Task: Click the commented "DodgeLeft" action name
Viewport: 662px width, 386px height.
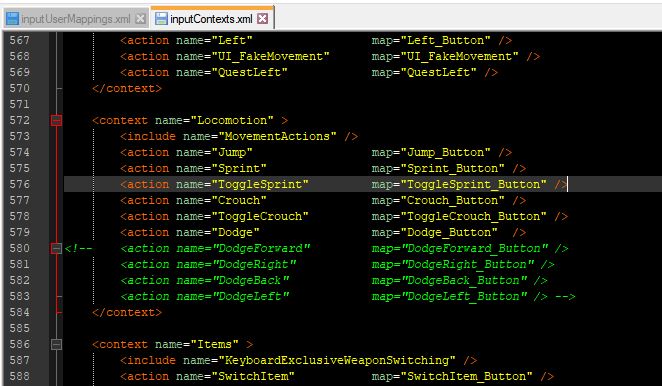Action: pyautogui.click(x=251, y=296)
